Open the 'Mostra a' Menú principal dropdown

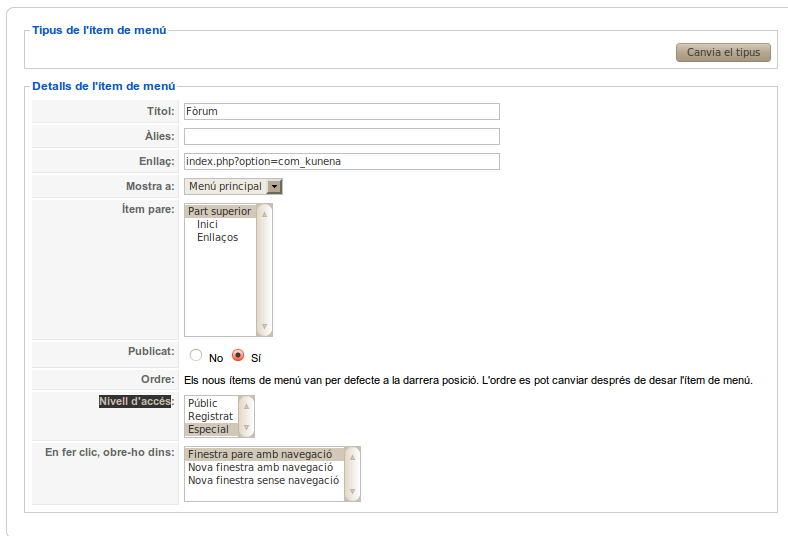pos(233,186)
